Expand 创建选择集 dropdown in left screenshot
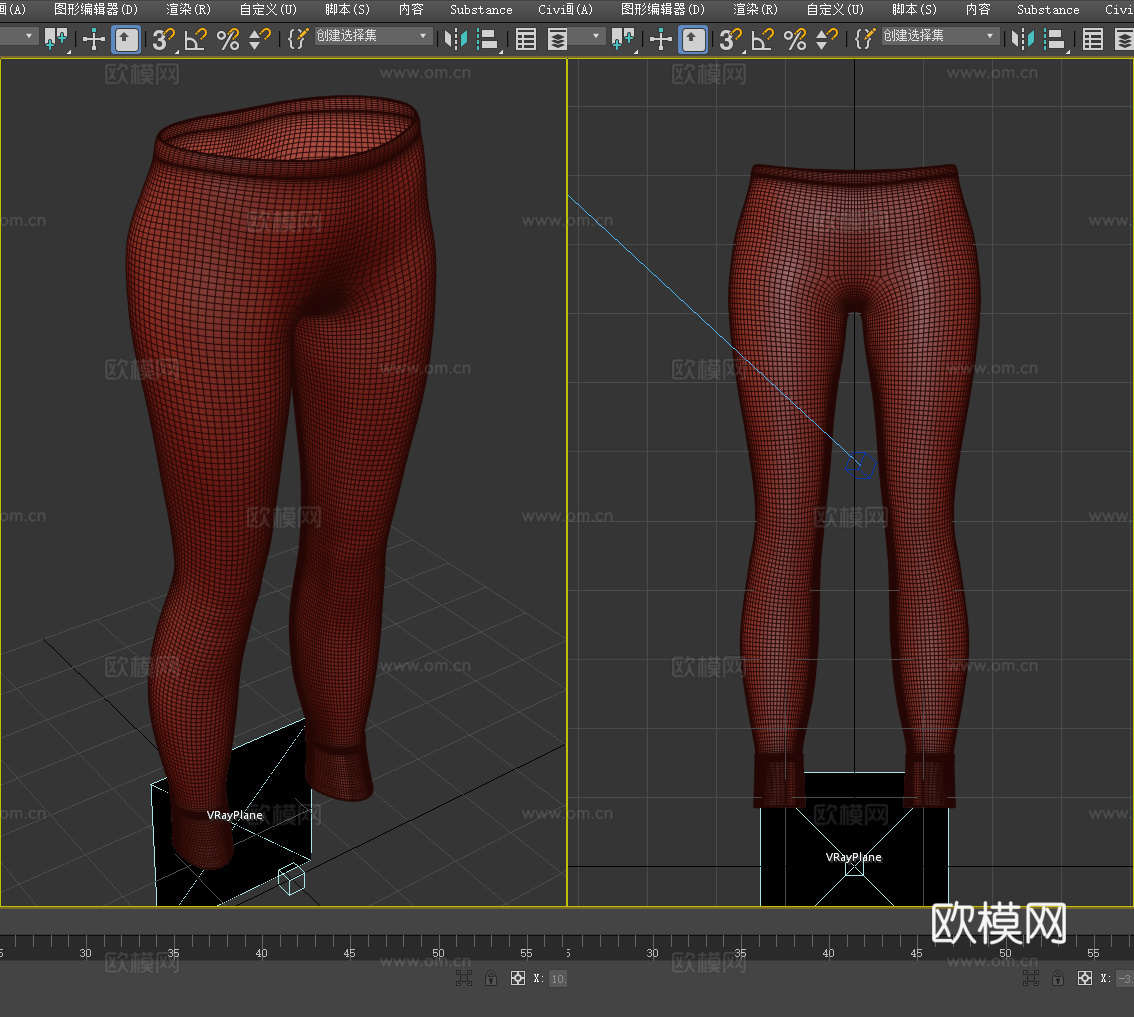The width and height of the screenshot is (1134, 1017). pos(422,35)
